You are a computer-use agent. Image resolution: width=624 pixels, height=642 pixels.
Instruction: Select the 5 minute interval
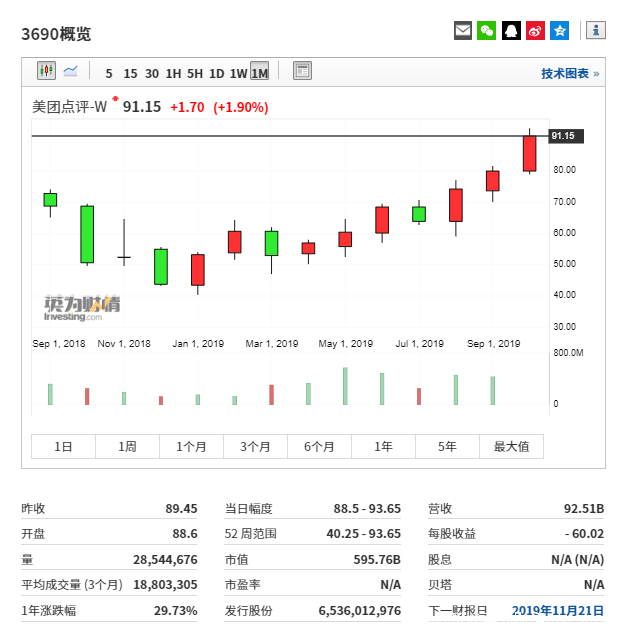109,74
